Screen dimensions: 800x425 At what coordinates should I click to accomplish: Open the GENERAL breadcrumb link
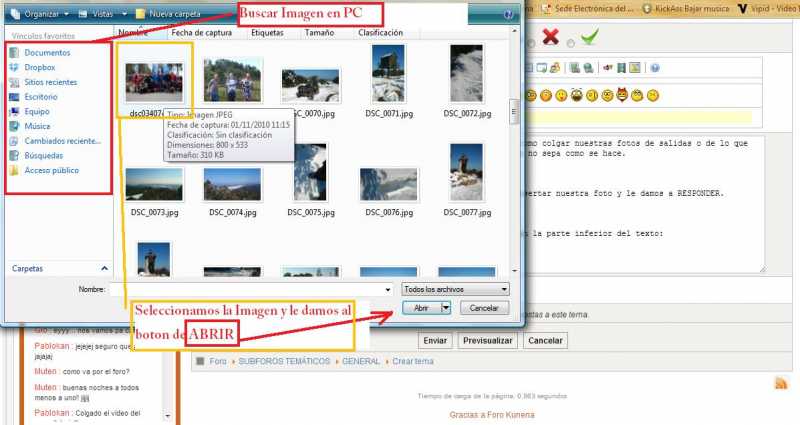click(361, 361)
